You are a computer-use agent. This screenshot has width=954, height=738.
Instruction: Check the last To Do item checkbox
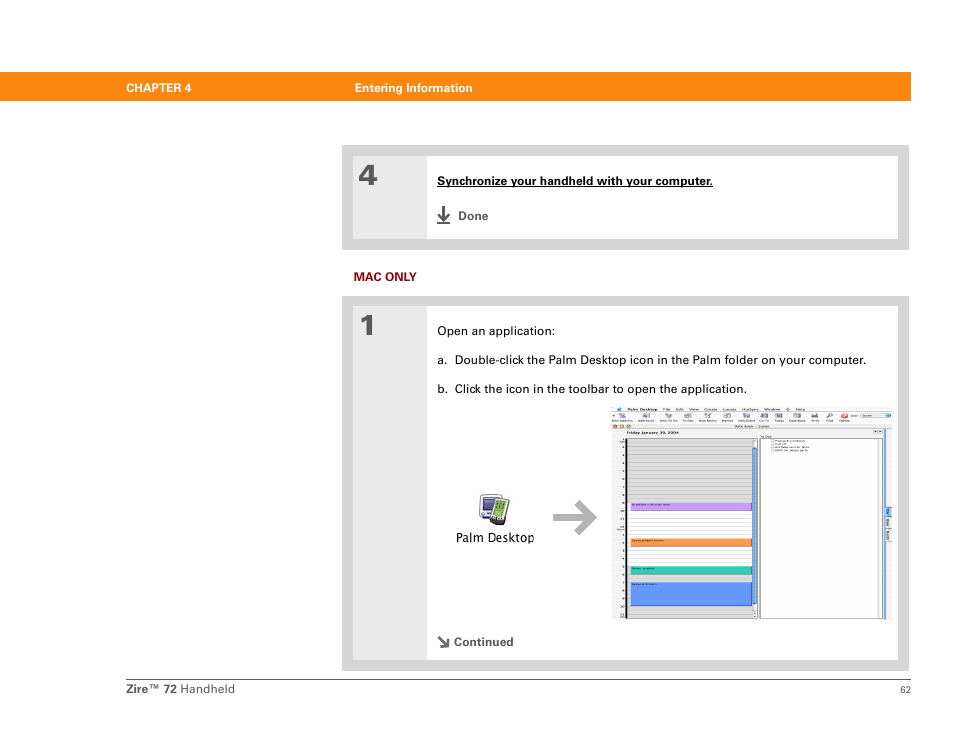[x=773, y=450]
